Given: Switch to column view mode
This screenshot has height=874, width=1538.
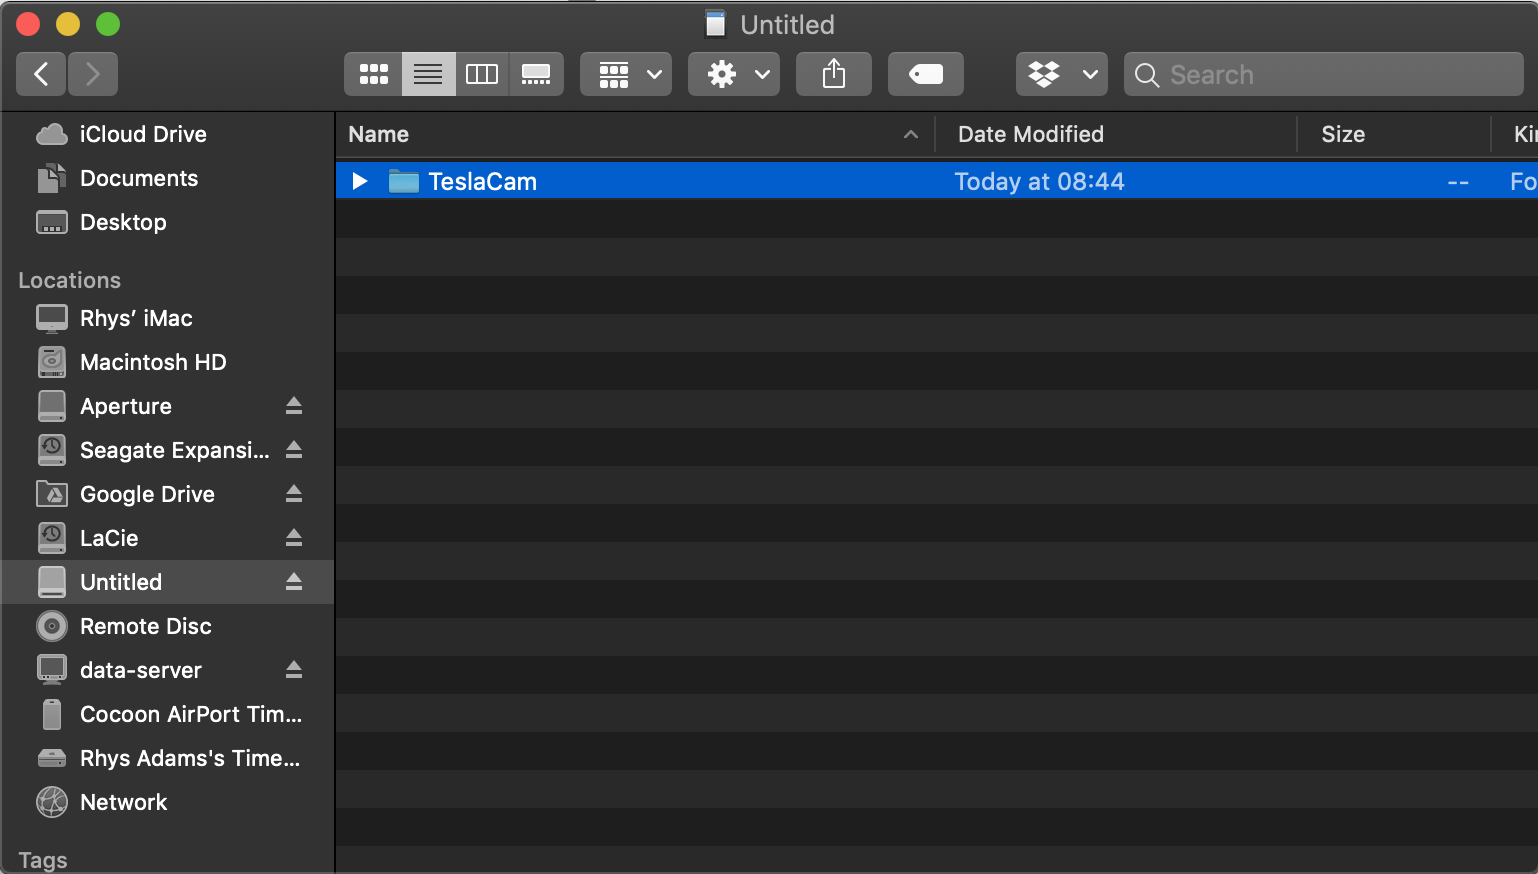Looking at the screenshot, I should pos(482,74).
